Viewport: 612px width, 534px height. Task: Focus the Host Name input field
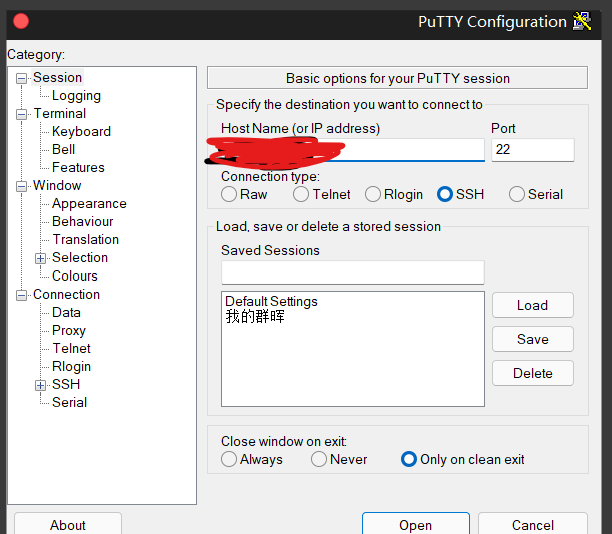pyautogui.click(x=353, y=150)
